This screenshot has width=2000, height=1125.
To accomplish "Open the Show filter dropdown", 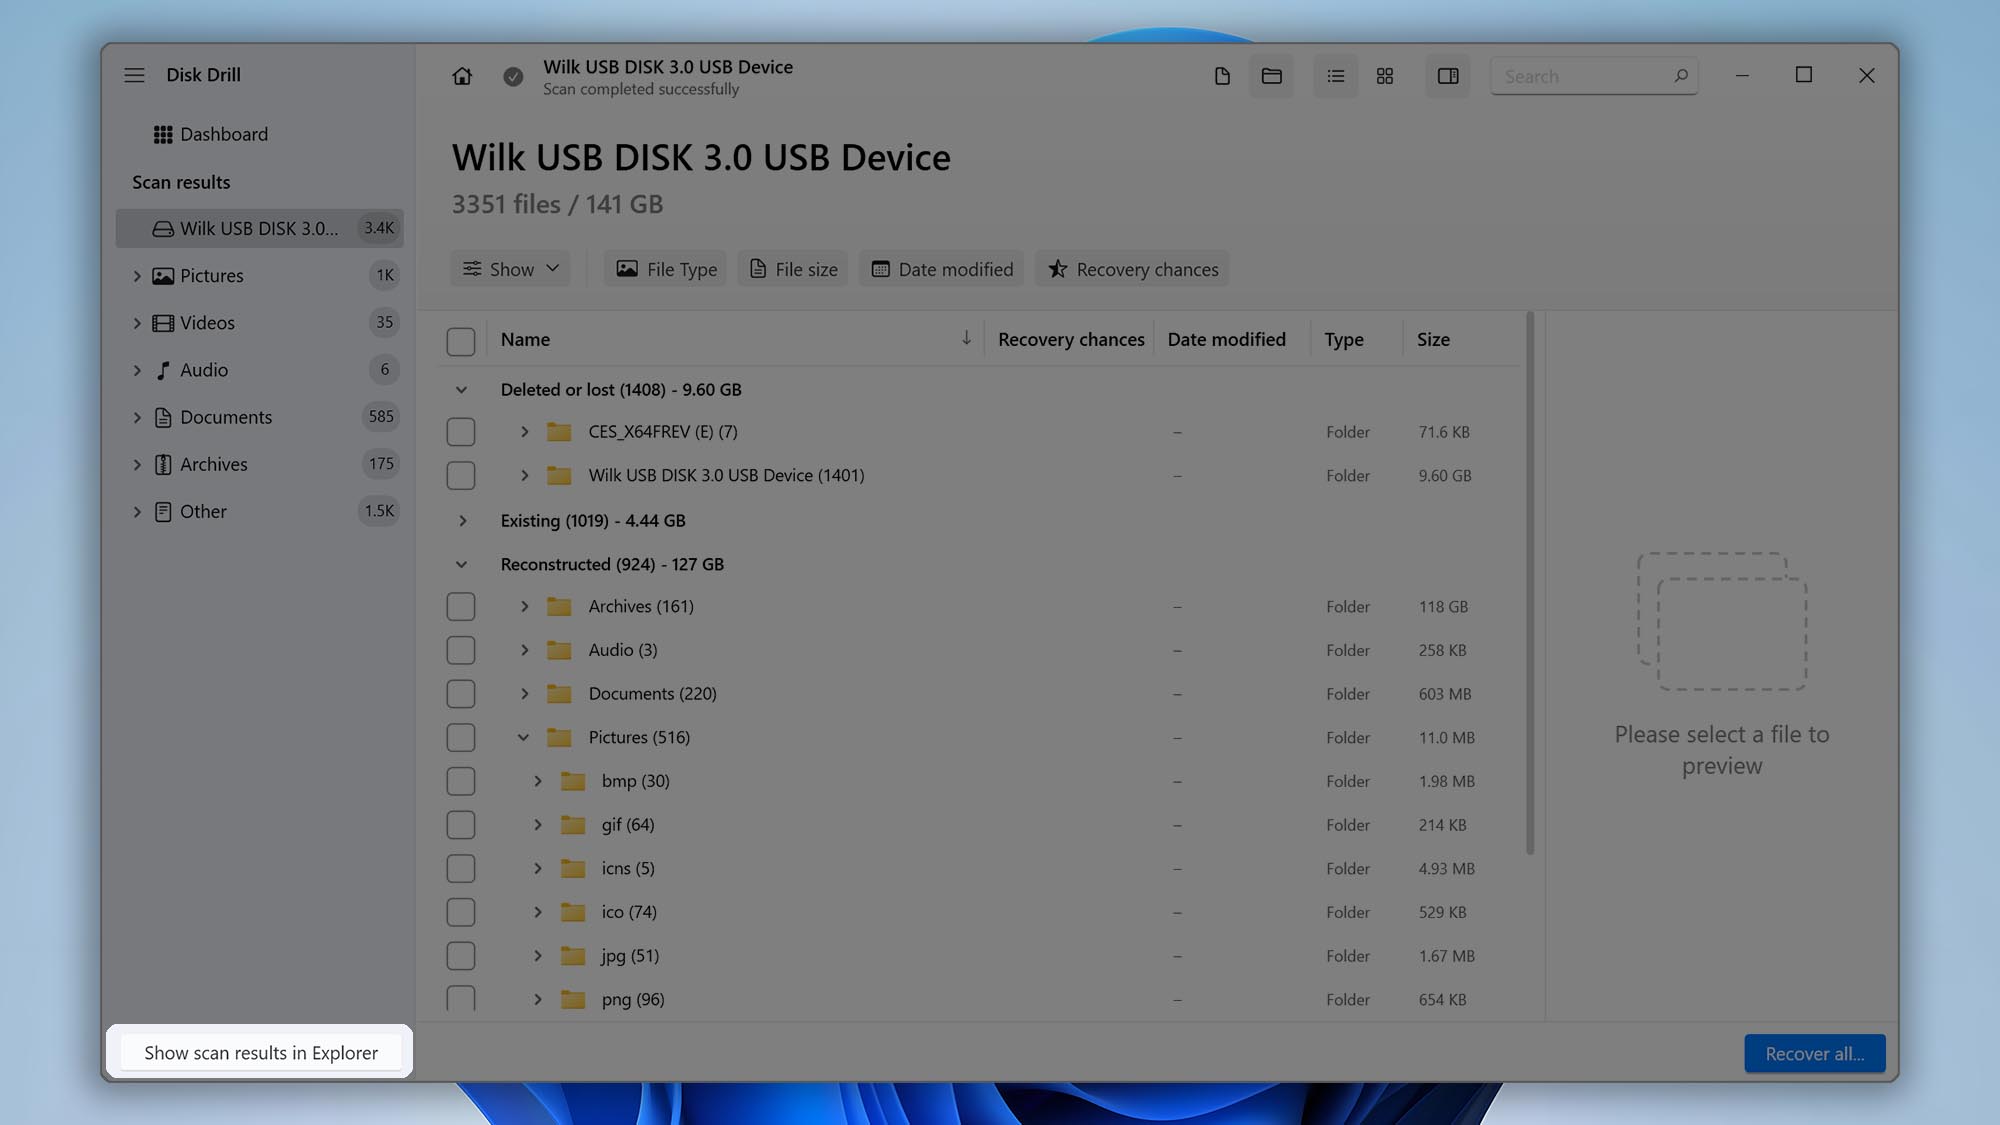I will (x=510, y=269).
